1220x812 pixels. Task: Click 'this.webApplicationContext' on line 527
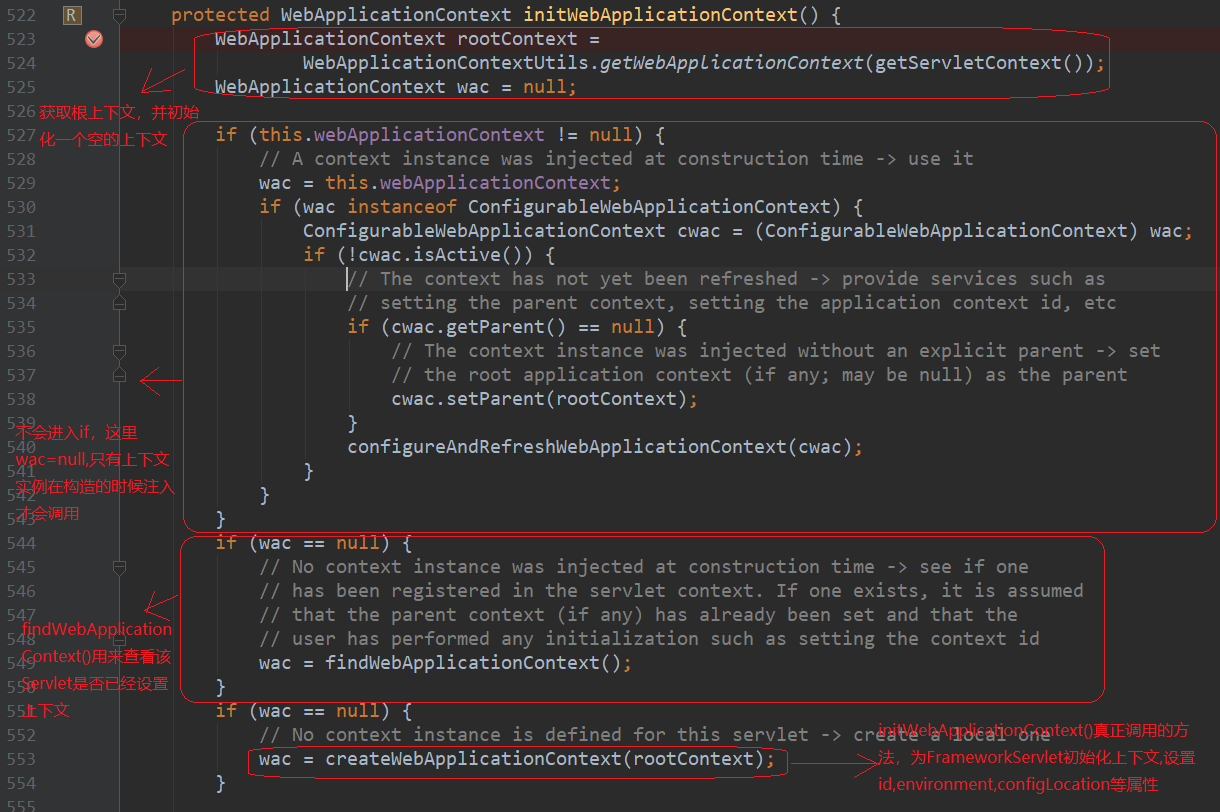pos(402,135)
